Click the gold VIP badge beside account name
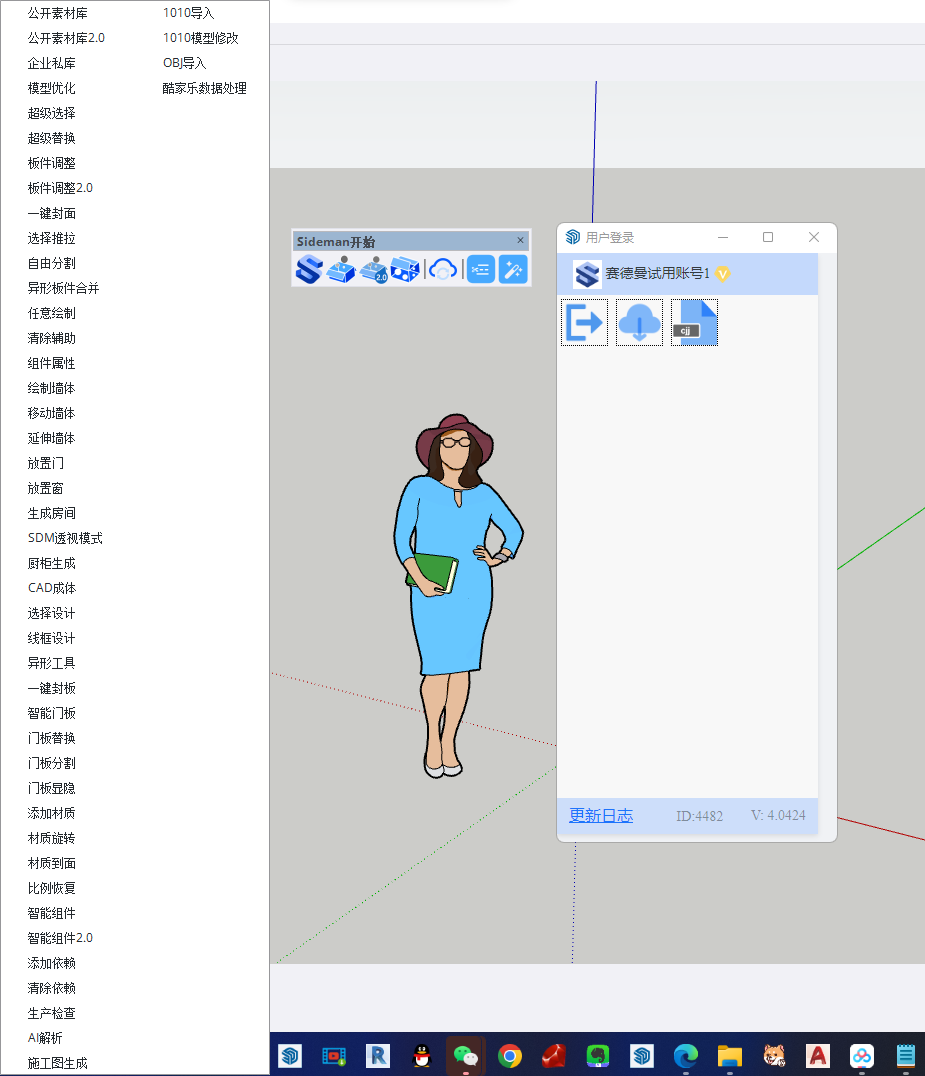The height and width of the screenshot is (1076, 925). [722, 273]
